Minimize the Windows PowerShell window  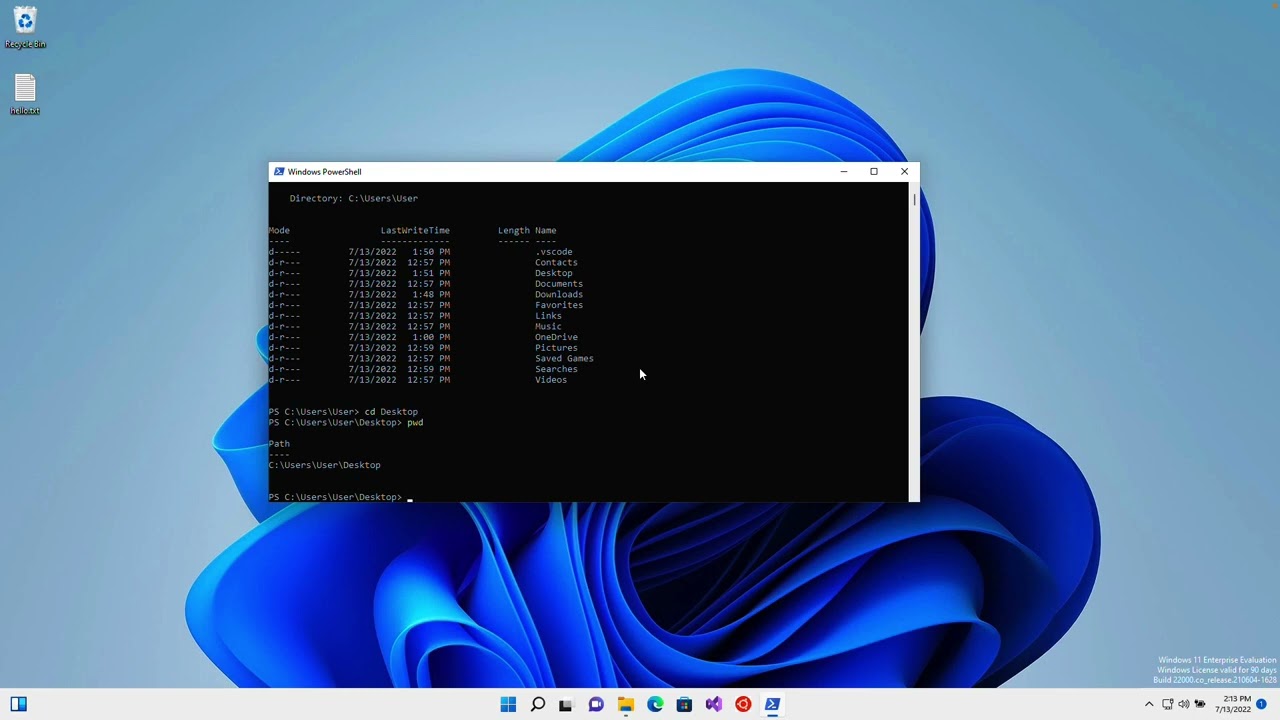[x=843, y=171]
